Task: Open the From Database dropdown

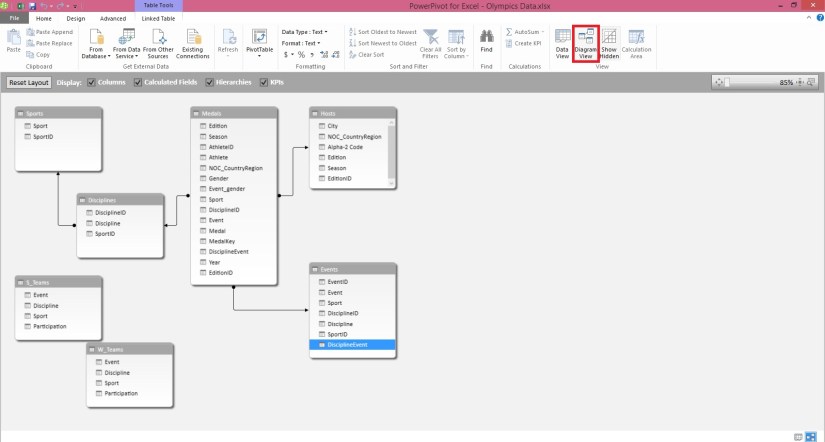Action: (x=96, y=43)
